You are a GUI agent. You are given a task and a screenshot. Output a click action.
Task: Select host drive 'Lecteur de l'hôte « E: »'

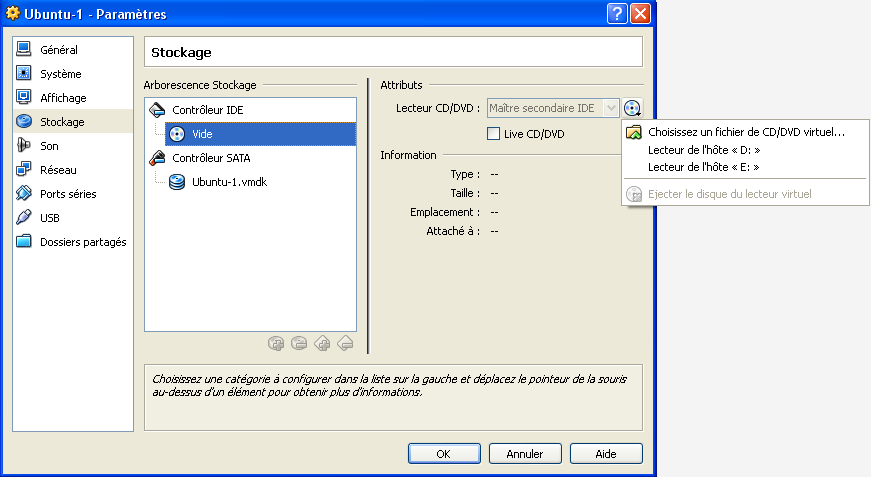[x=745, y=167]
